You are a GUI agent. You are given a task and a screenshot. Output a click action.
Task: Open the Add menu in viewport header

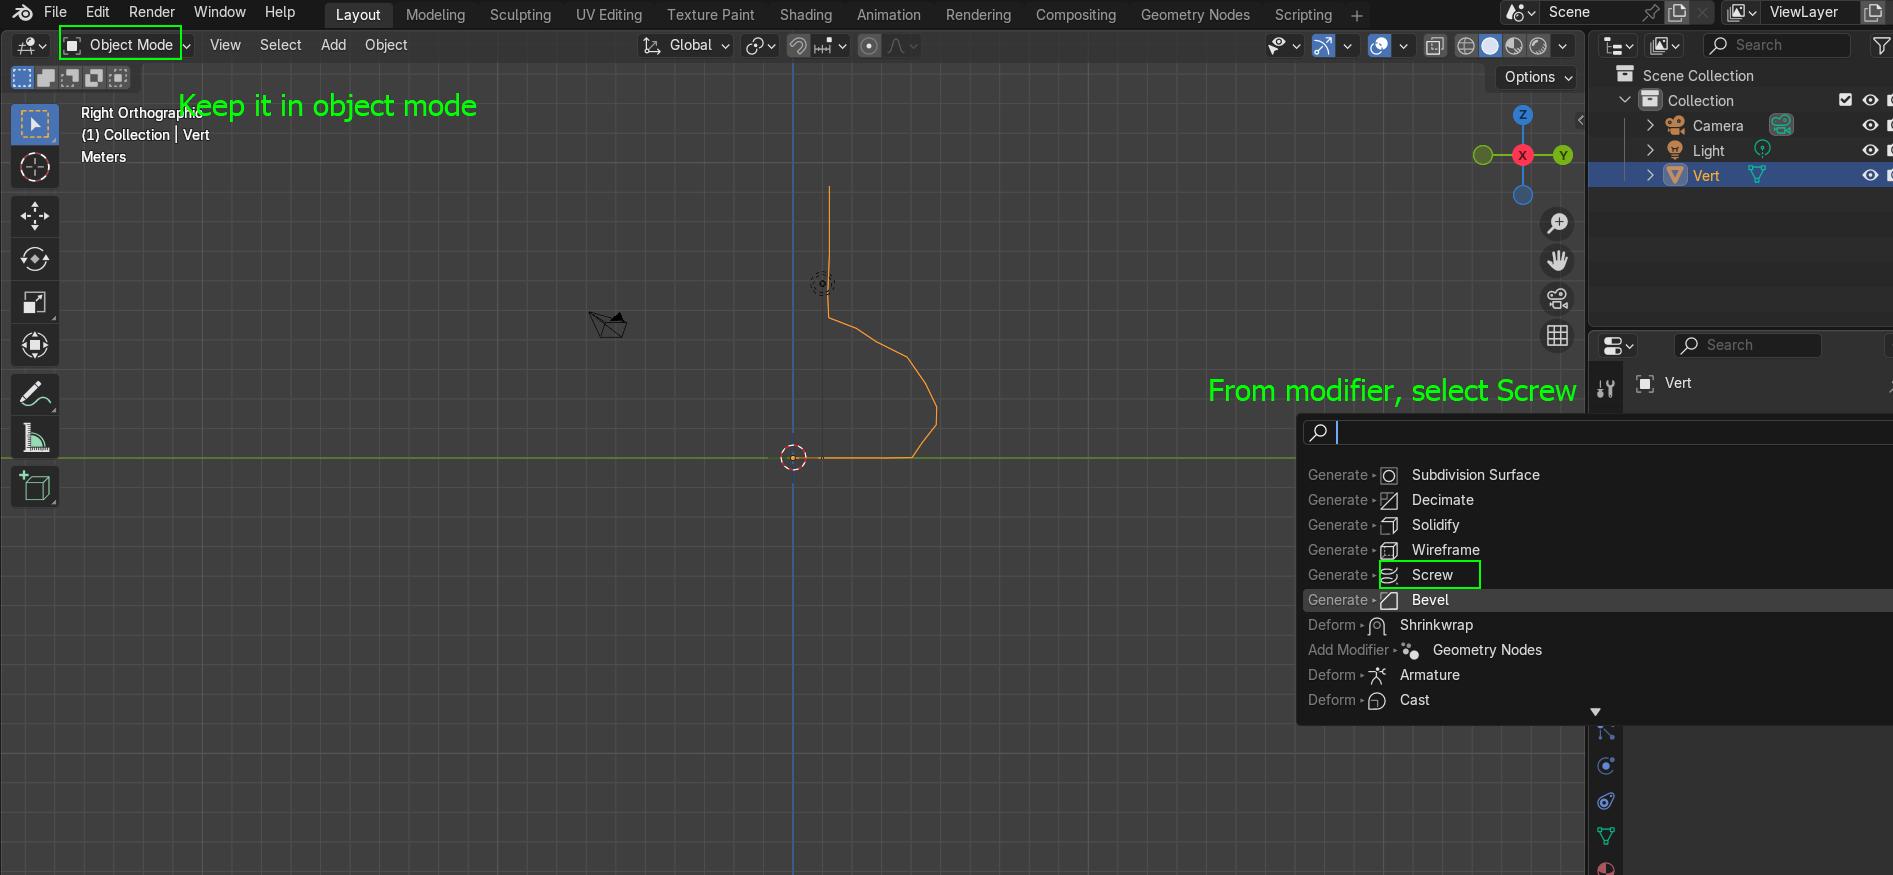[333, 45]
